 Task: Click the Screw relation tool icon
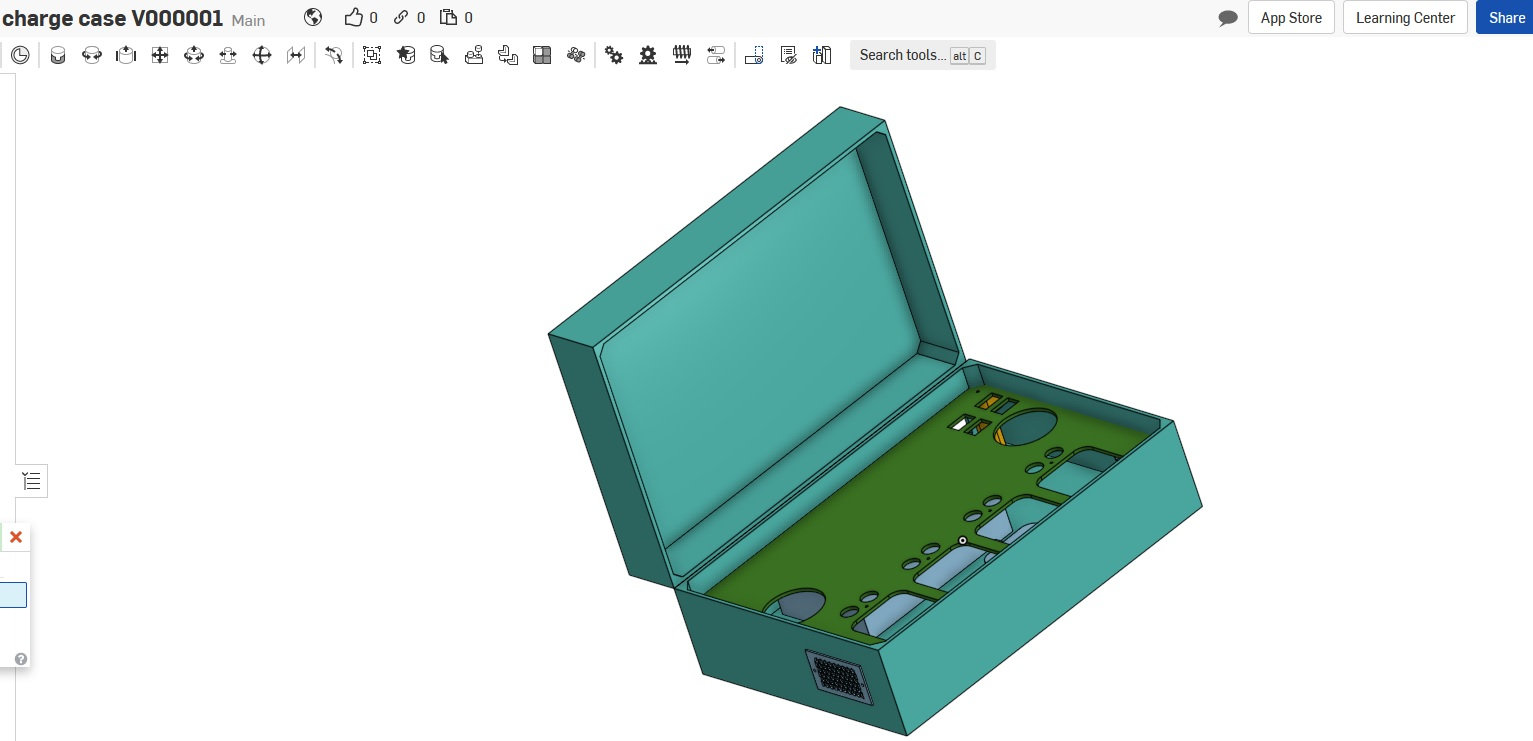[x=682, y=56]
